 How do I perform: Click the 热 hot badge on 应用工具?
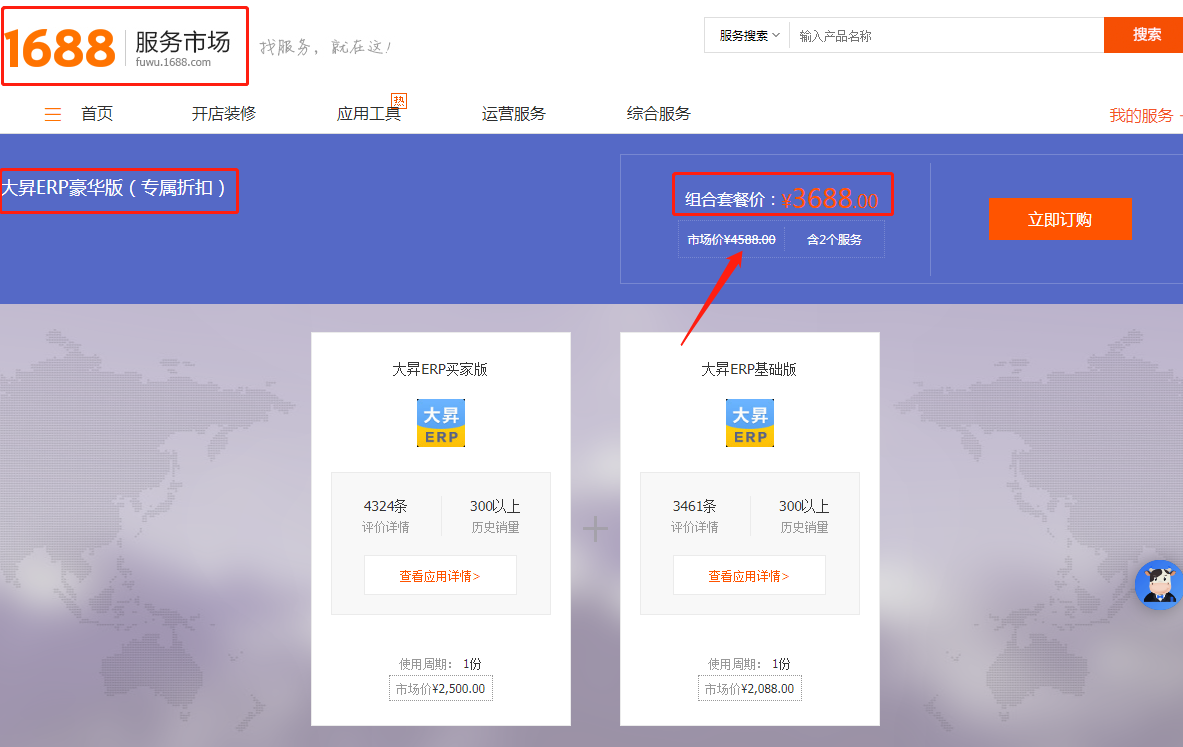[398, 100]
